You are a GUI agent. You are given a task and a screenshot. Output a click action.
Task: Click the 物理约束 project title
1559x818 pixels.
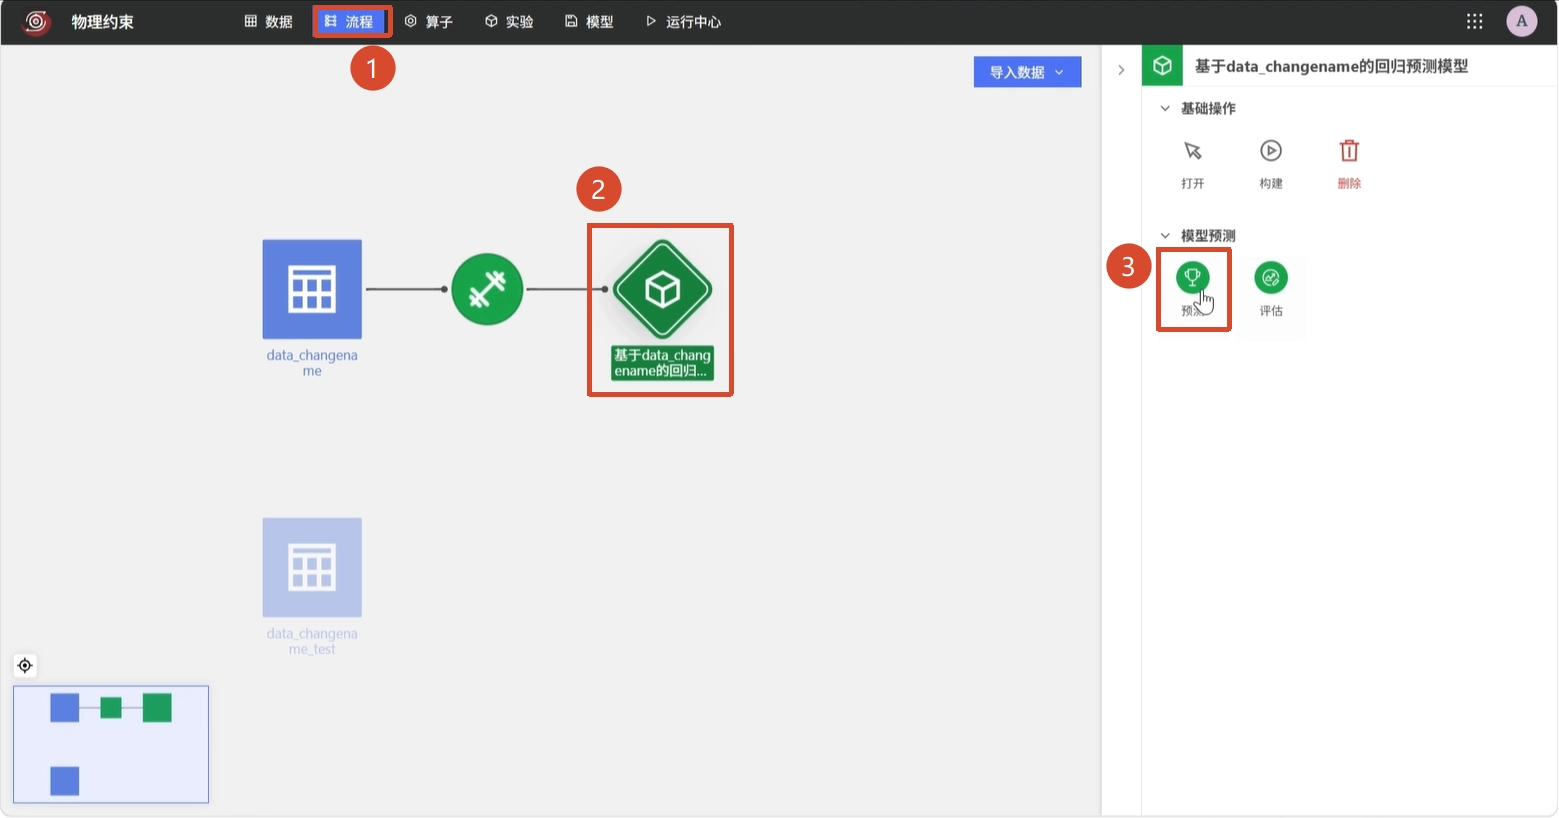click(x=103, y=22)
